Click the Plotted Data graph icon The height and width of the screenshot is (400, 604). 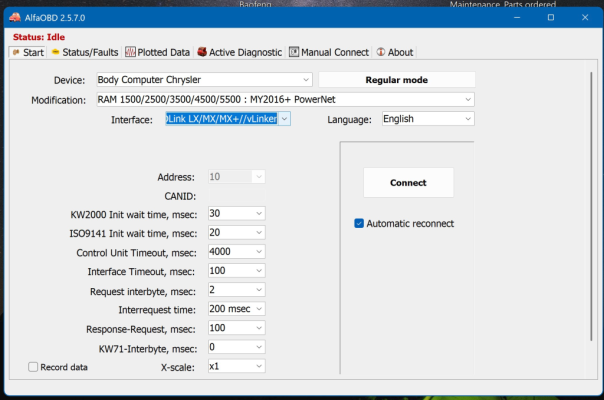[130, 52]
